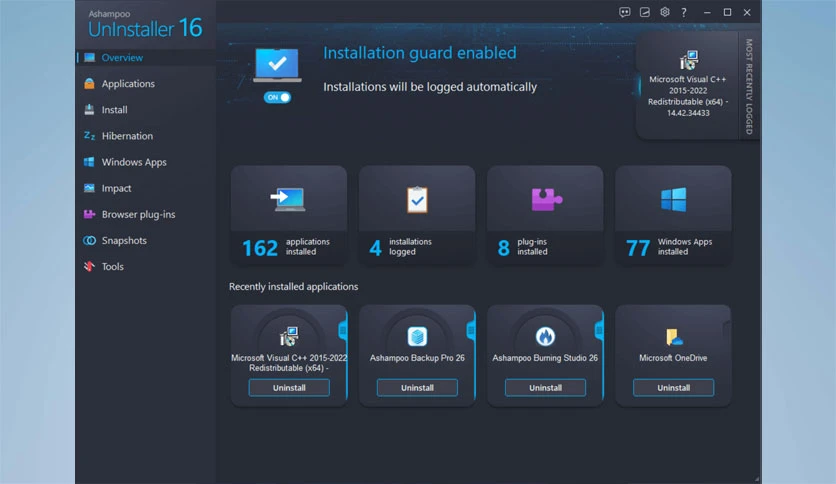The image size is (836, 484).
Task: Open the Applications section
Action: (146, 84)
